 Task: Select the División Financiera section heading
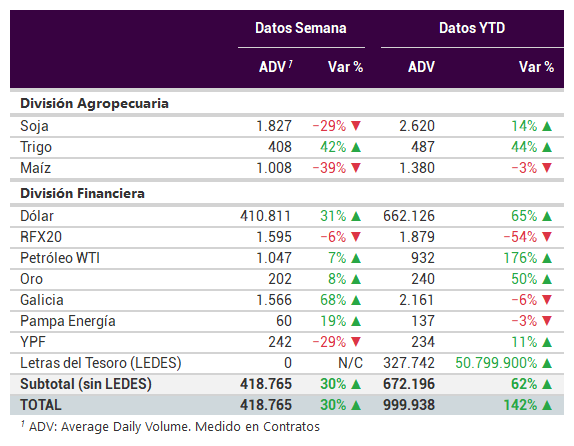[82, 193]
